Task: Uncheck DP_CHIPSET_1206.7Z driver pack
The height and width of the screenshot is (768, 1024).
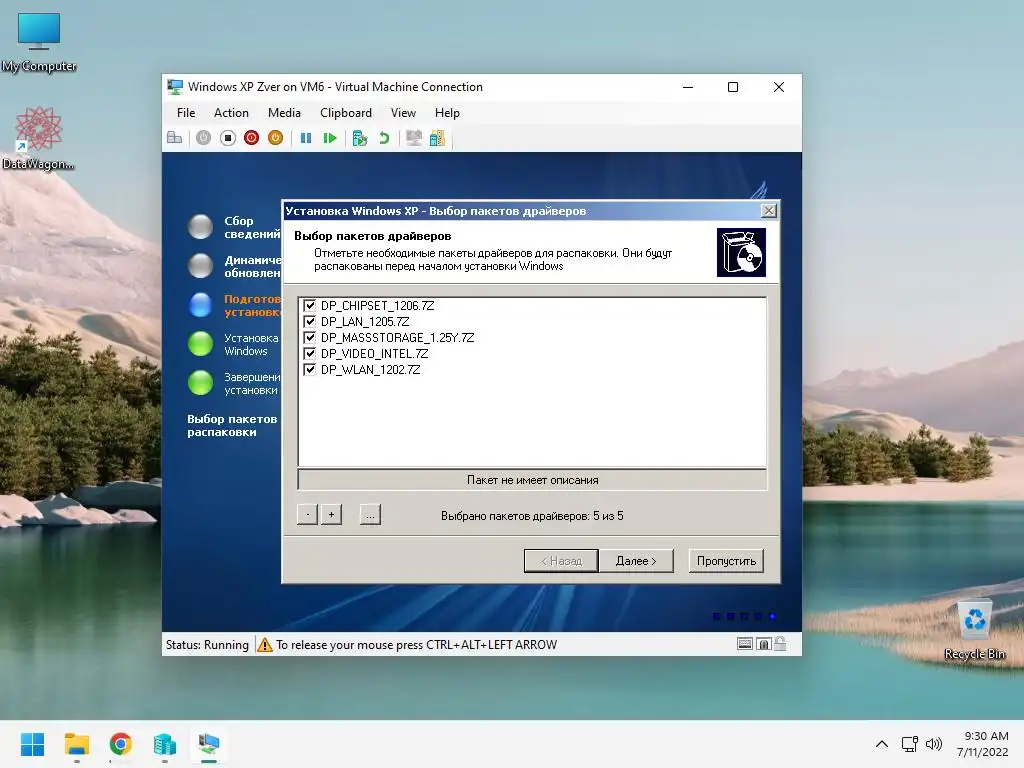Action: (x=310, y=305)
